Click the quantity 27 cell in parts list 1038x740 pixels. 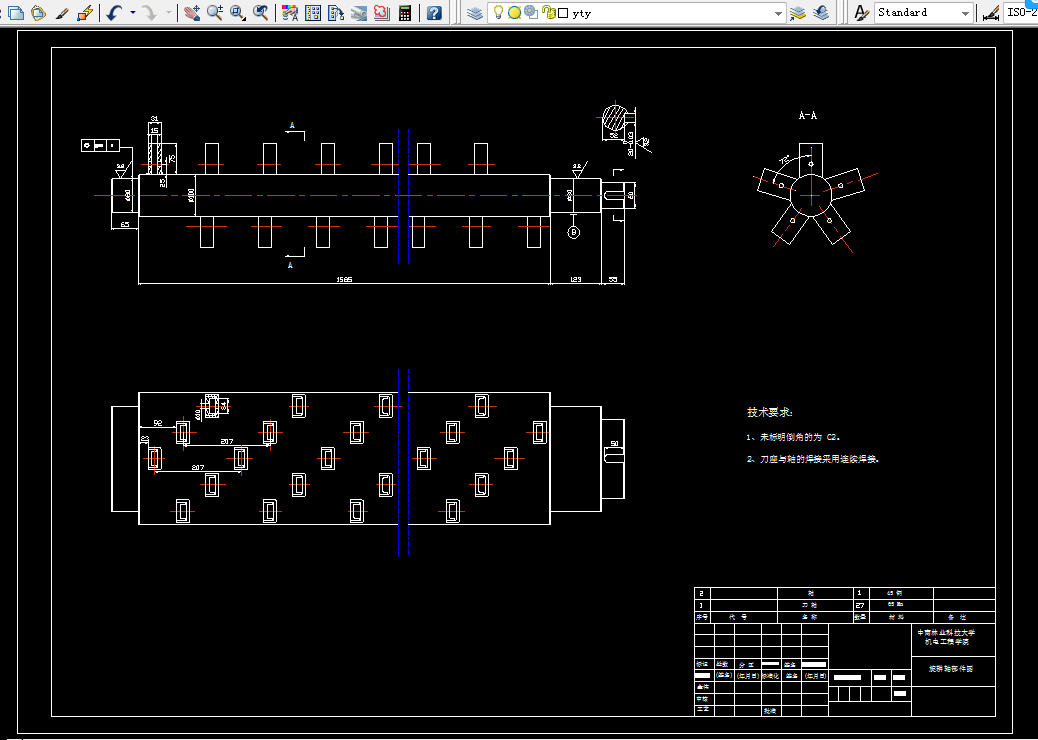point(860,605)
